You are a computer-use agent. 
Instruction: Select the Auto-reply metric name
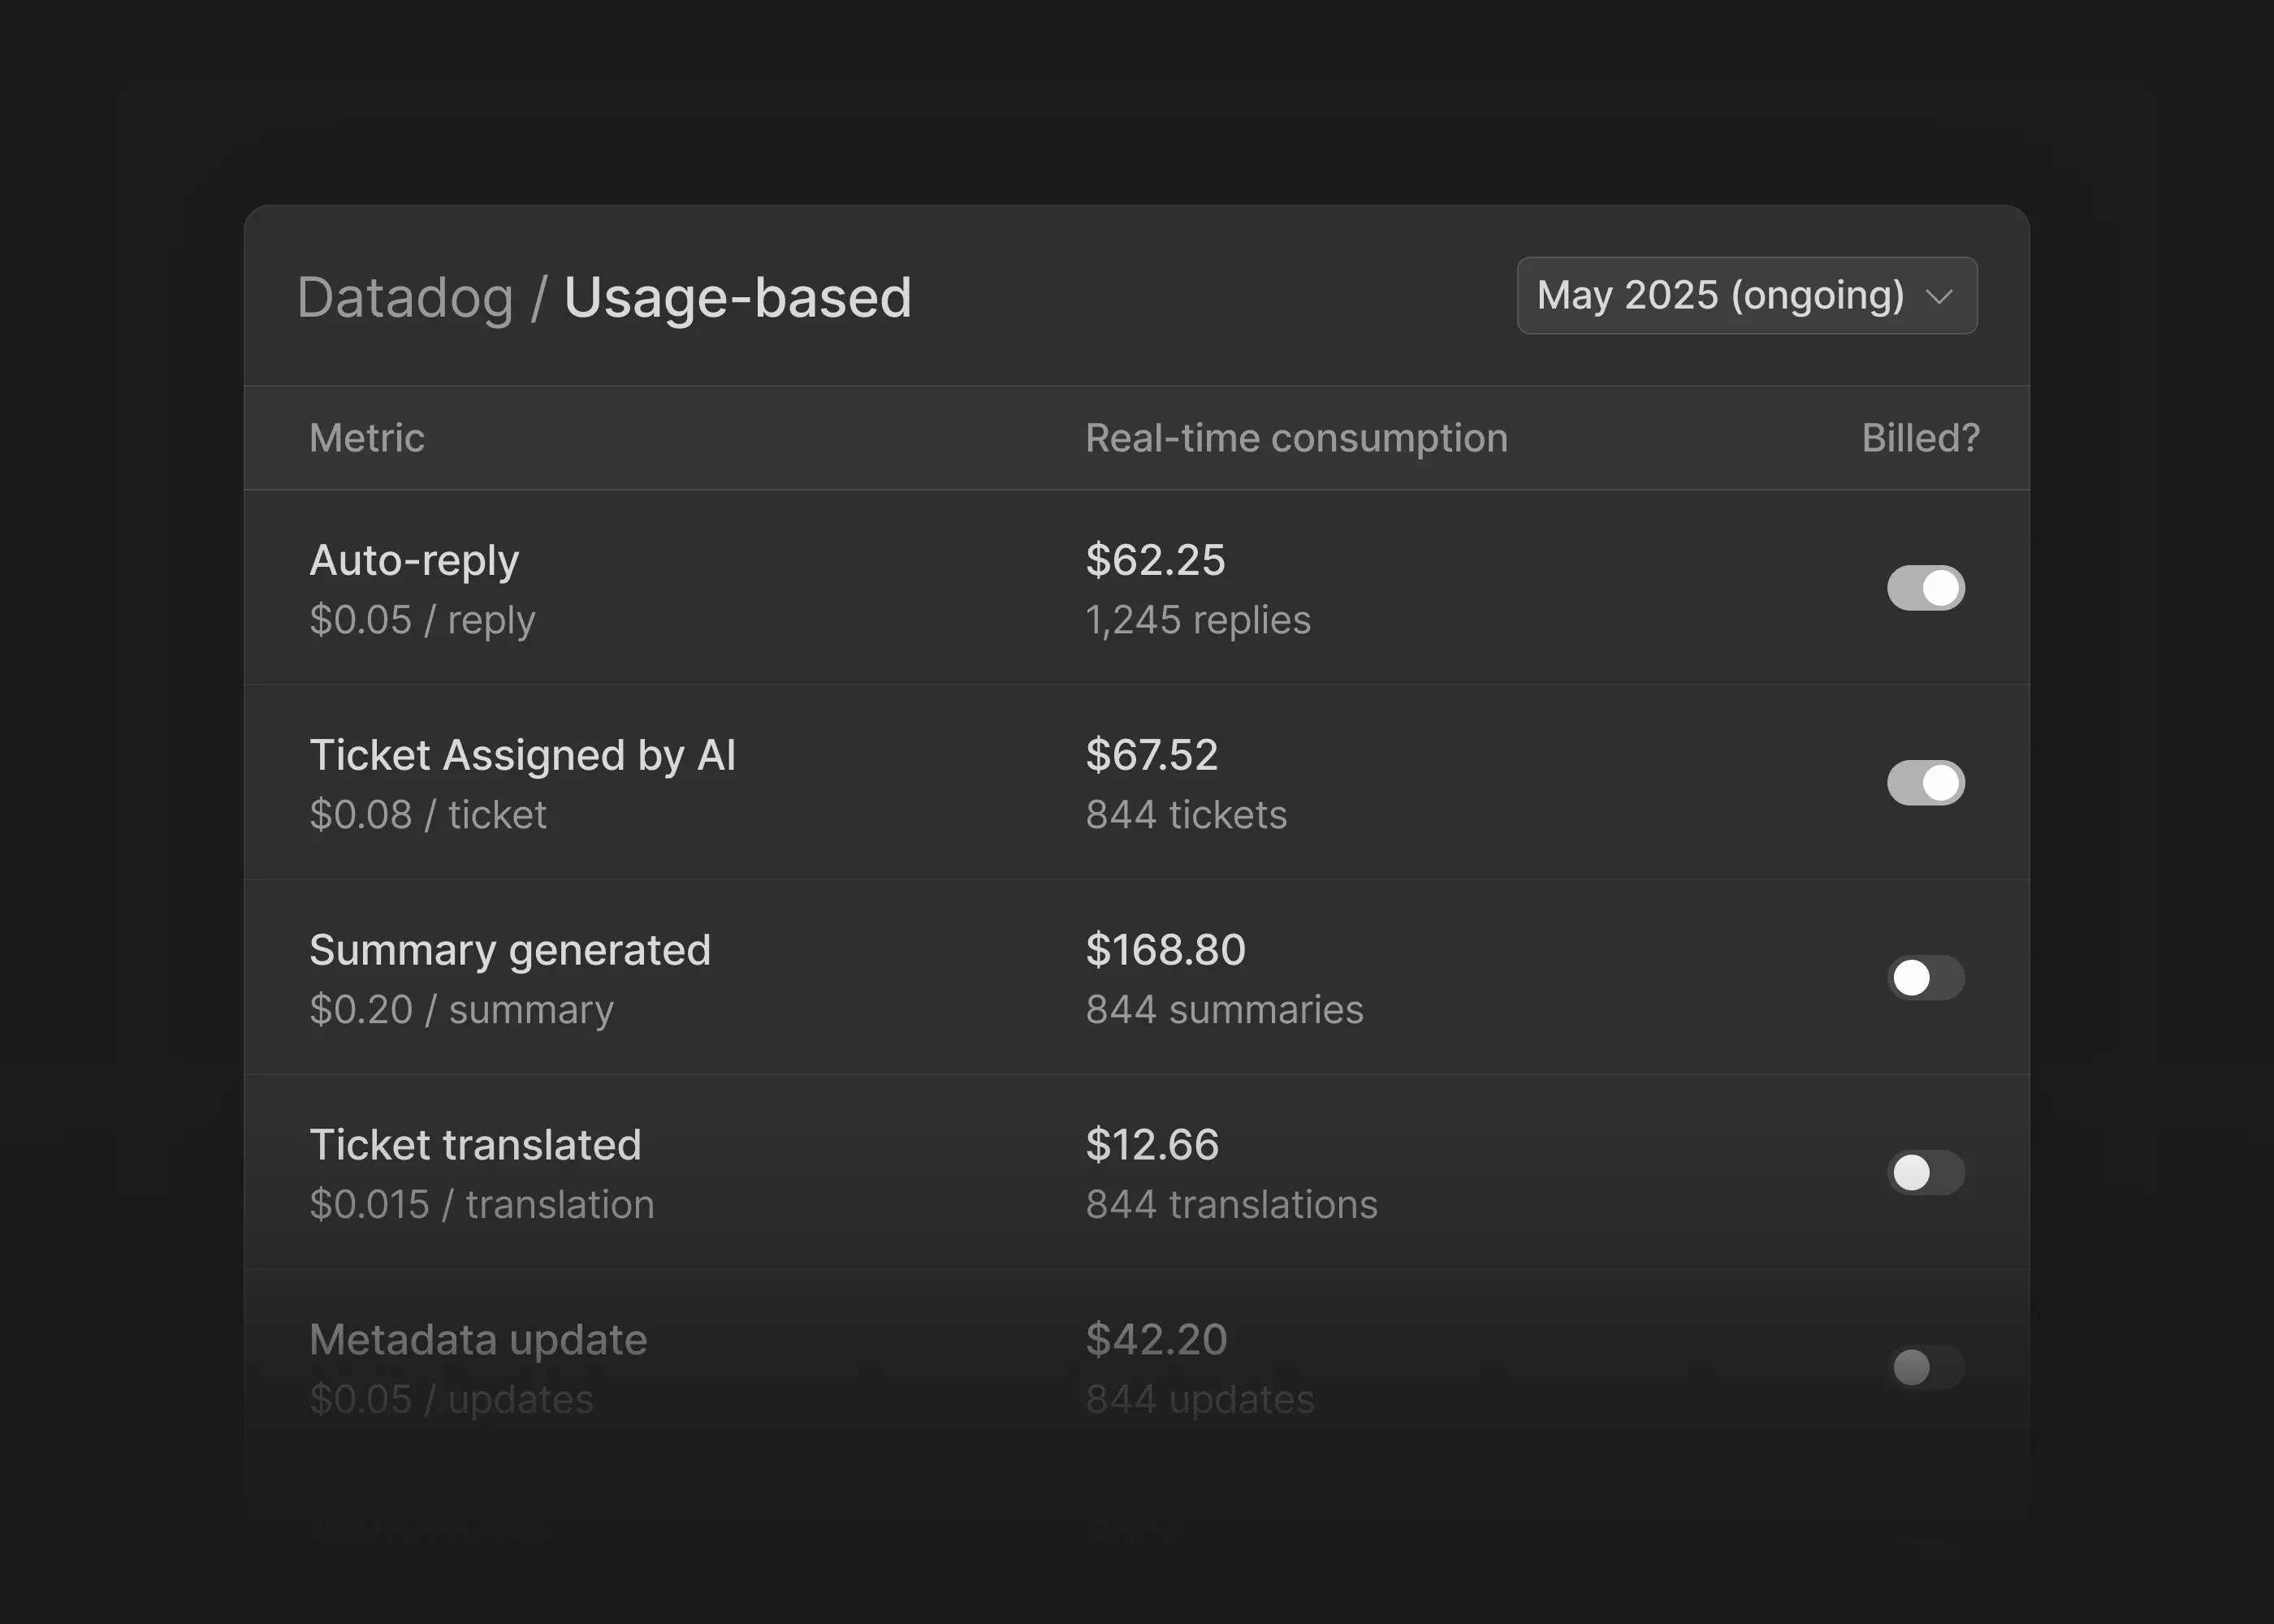[414, 560]
